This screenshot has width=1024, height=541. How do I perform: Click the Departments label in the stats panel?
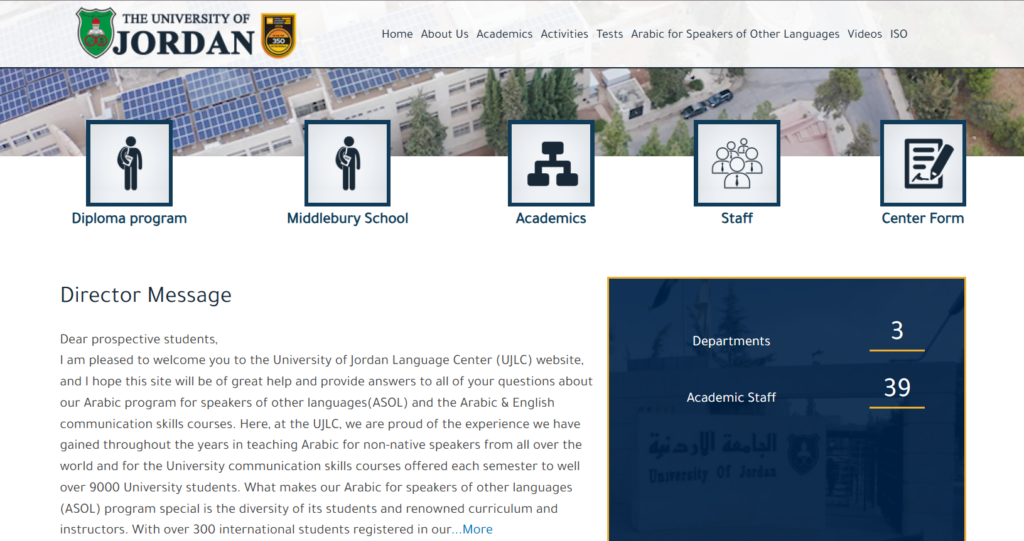(x=731, y=341)
